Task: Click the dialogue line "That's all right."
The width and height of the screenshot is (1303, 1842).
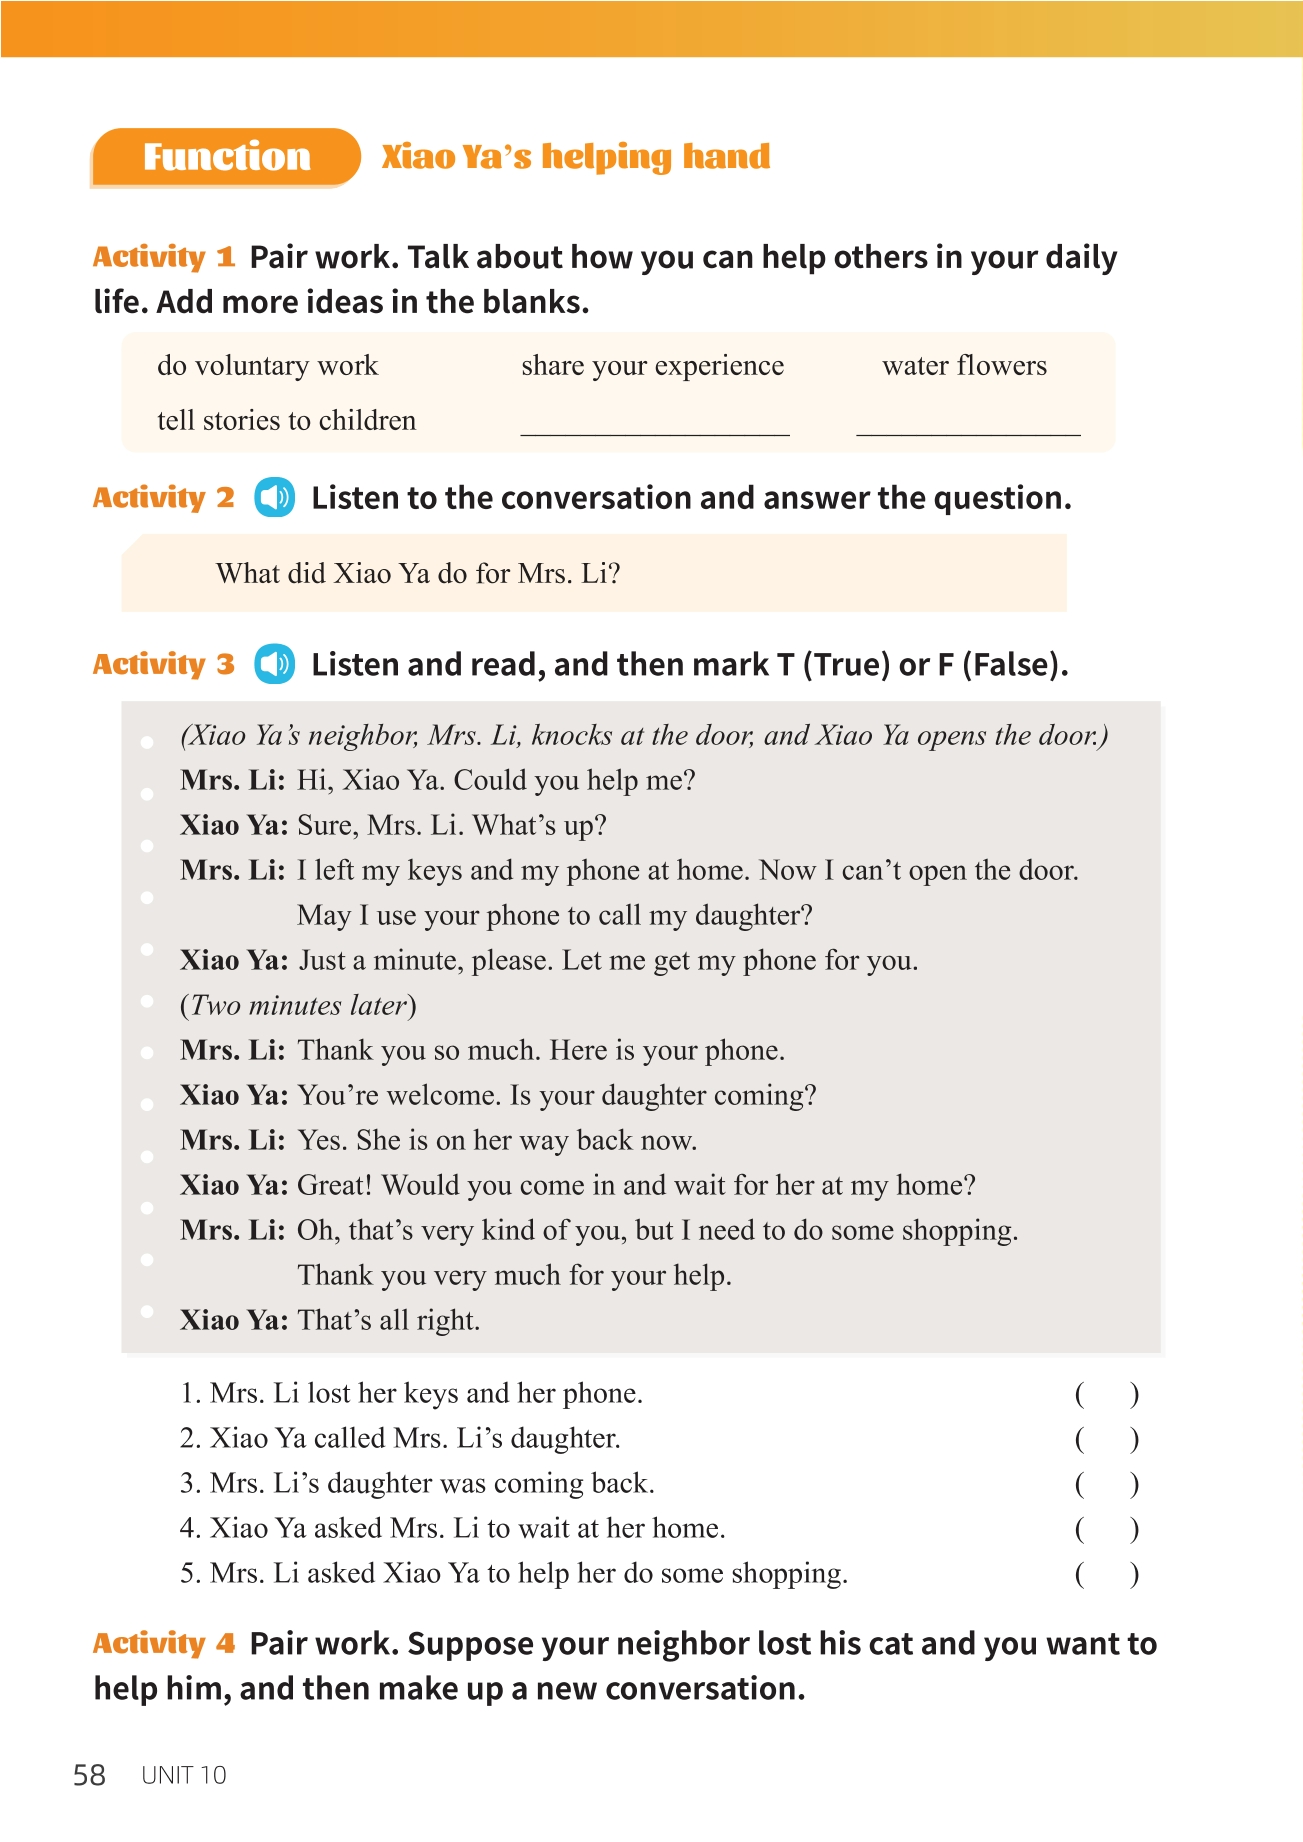Action: pos(389,1320)
